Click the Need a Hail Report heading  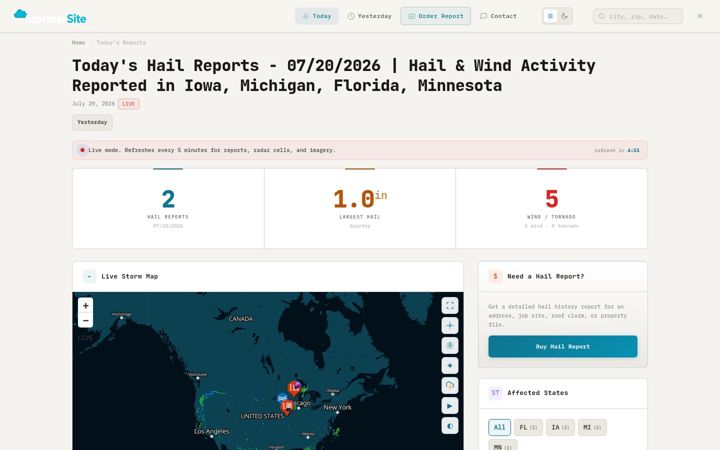pyautogui.click(x=546, y=276)
